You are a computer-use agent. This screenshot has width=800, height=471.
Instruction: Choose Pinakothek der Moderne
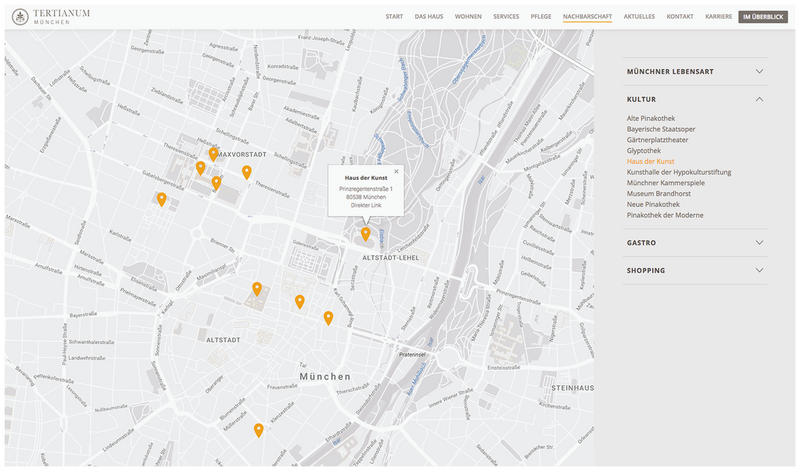coord(665,215)
